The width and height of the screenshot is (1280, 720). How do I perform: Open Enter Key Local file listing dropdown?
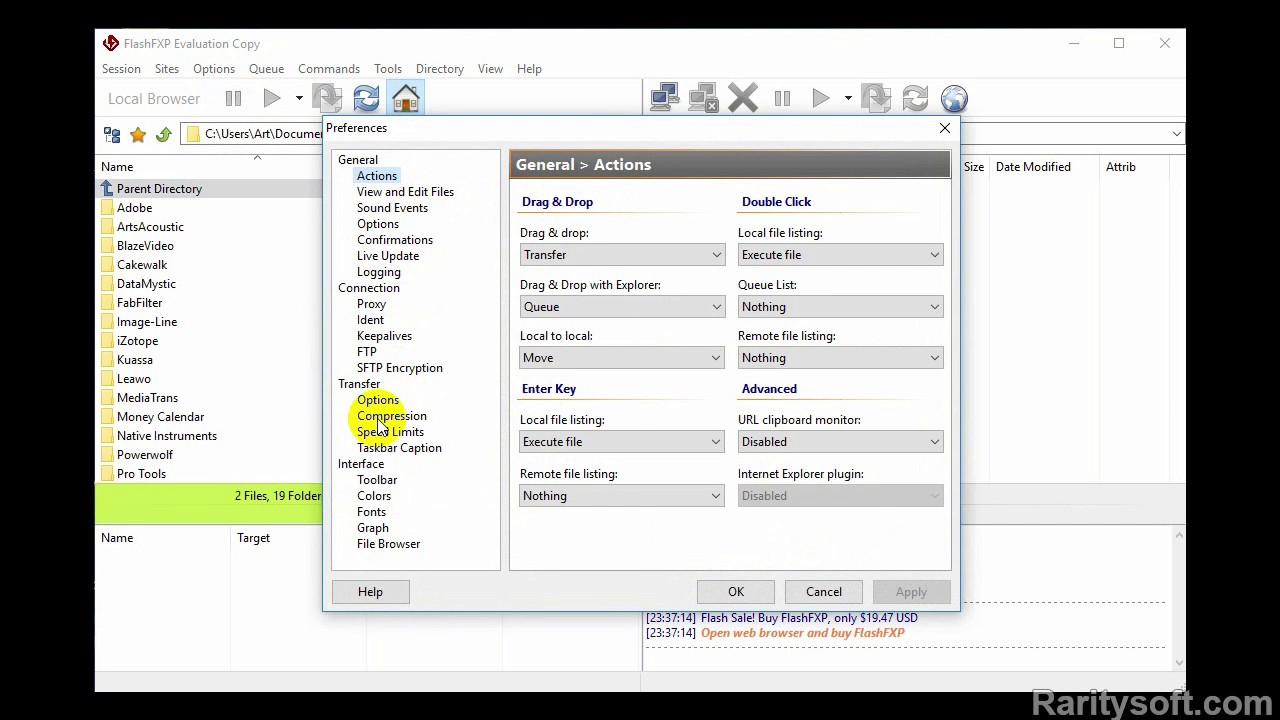pyautogui.click(x=622, y=442)
